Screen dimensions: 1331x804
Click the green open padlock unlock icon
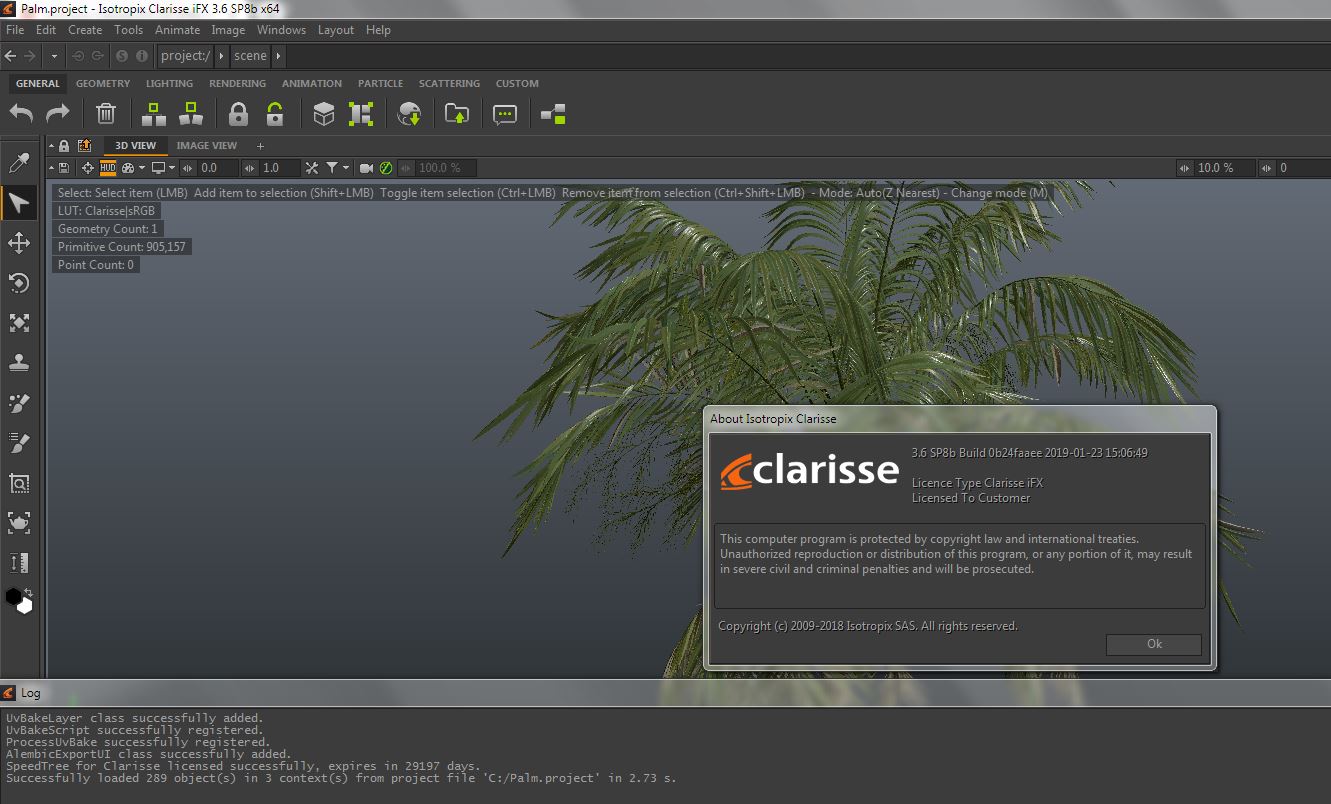(x=275, y=114)
